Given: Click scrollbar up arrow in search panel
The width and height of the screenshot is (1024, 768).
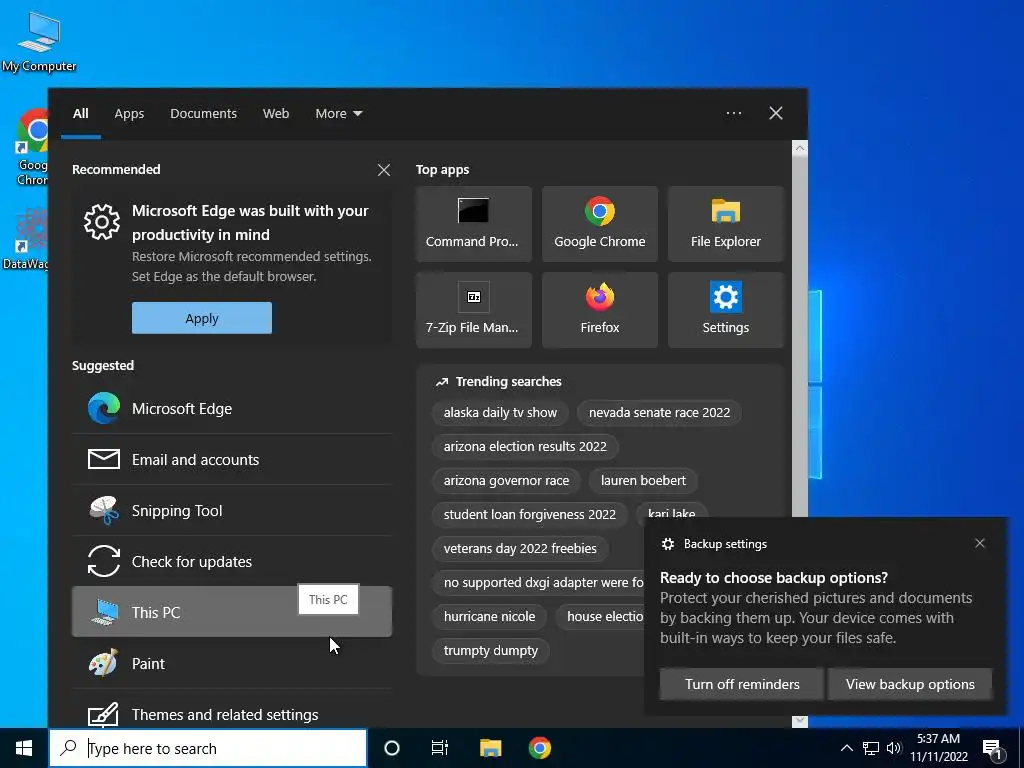Looking at the screenshot, I should click(x=799, y=148).
